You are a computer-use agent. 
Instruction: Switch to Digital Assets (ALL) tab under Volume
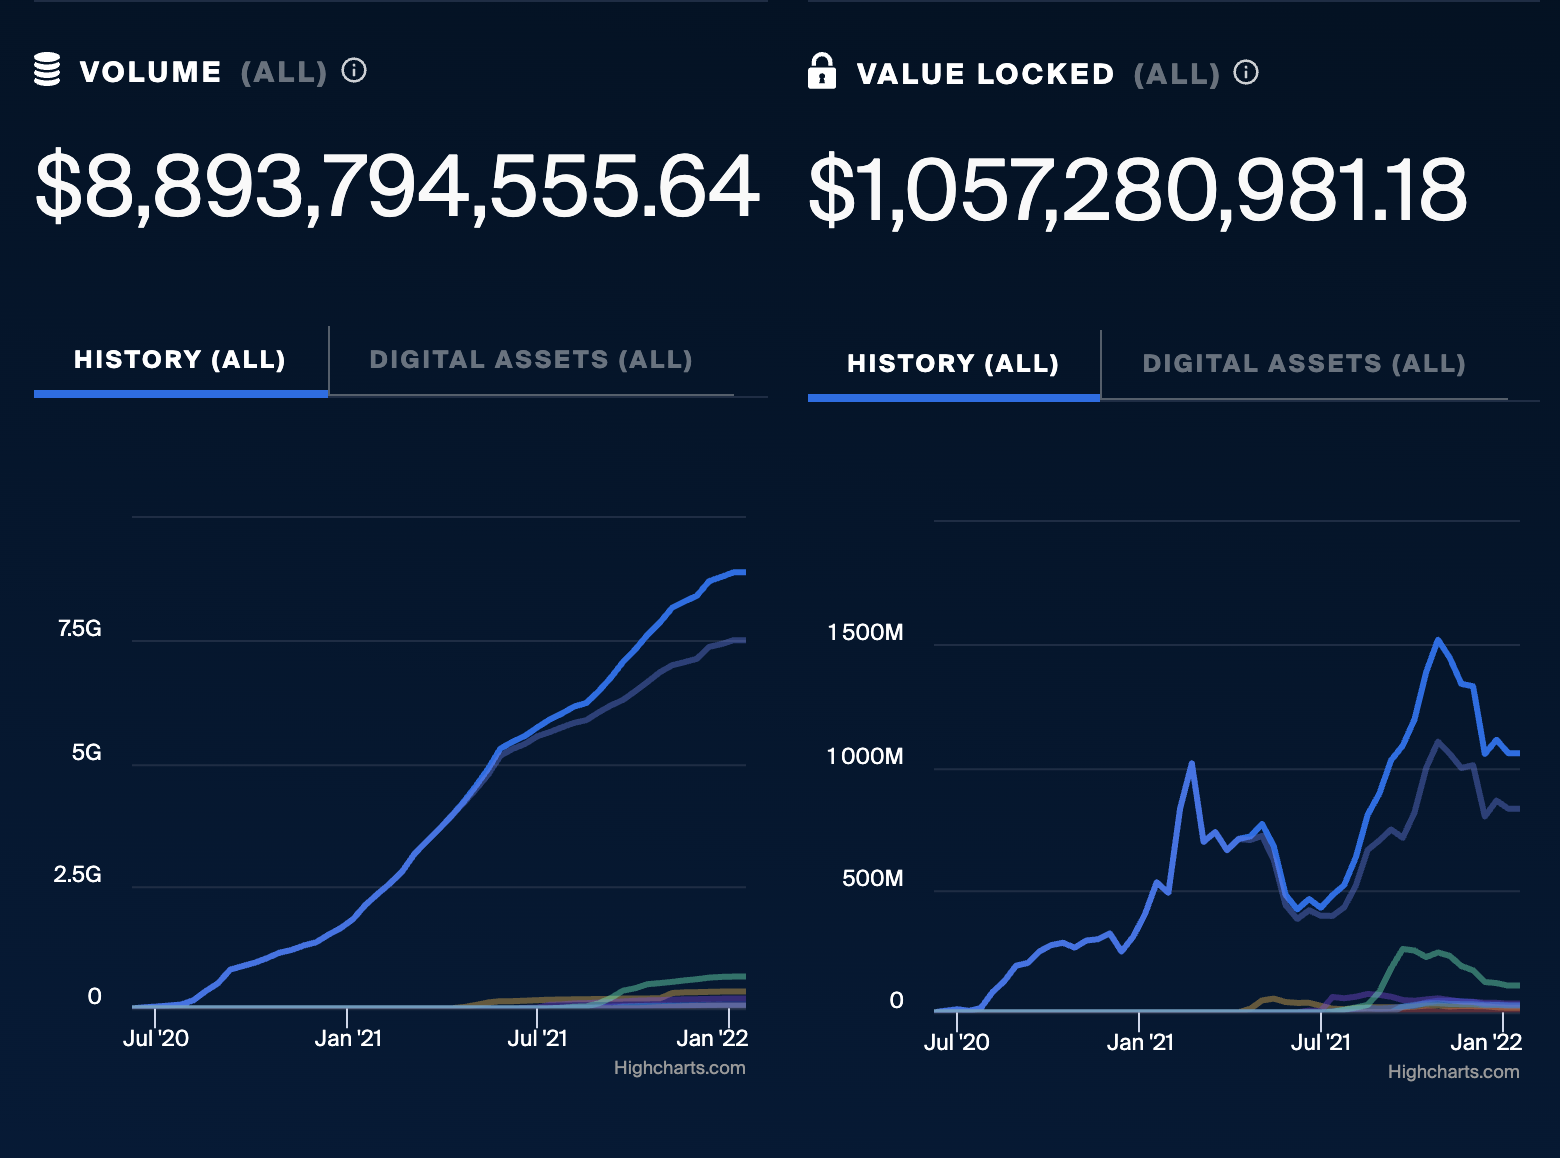[x=531, y=360]
